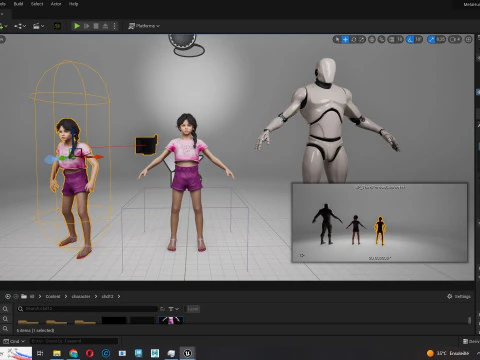
Task: Select the scale tool in viewport toolbar
Action: [362, 39]
